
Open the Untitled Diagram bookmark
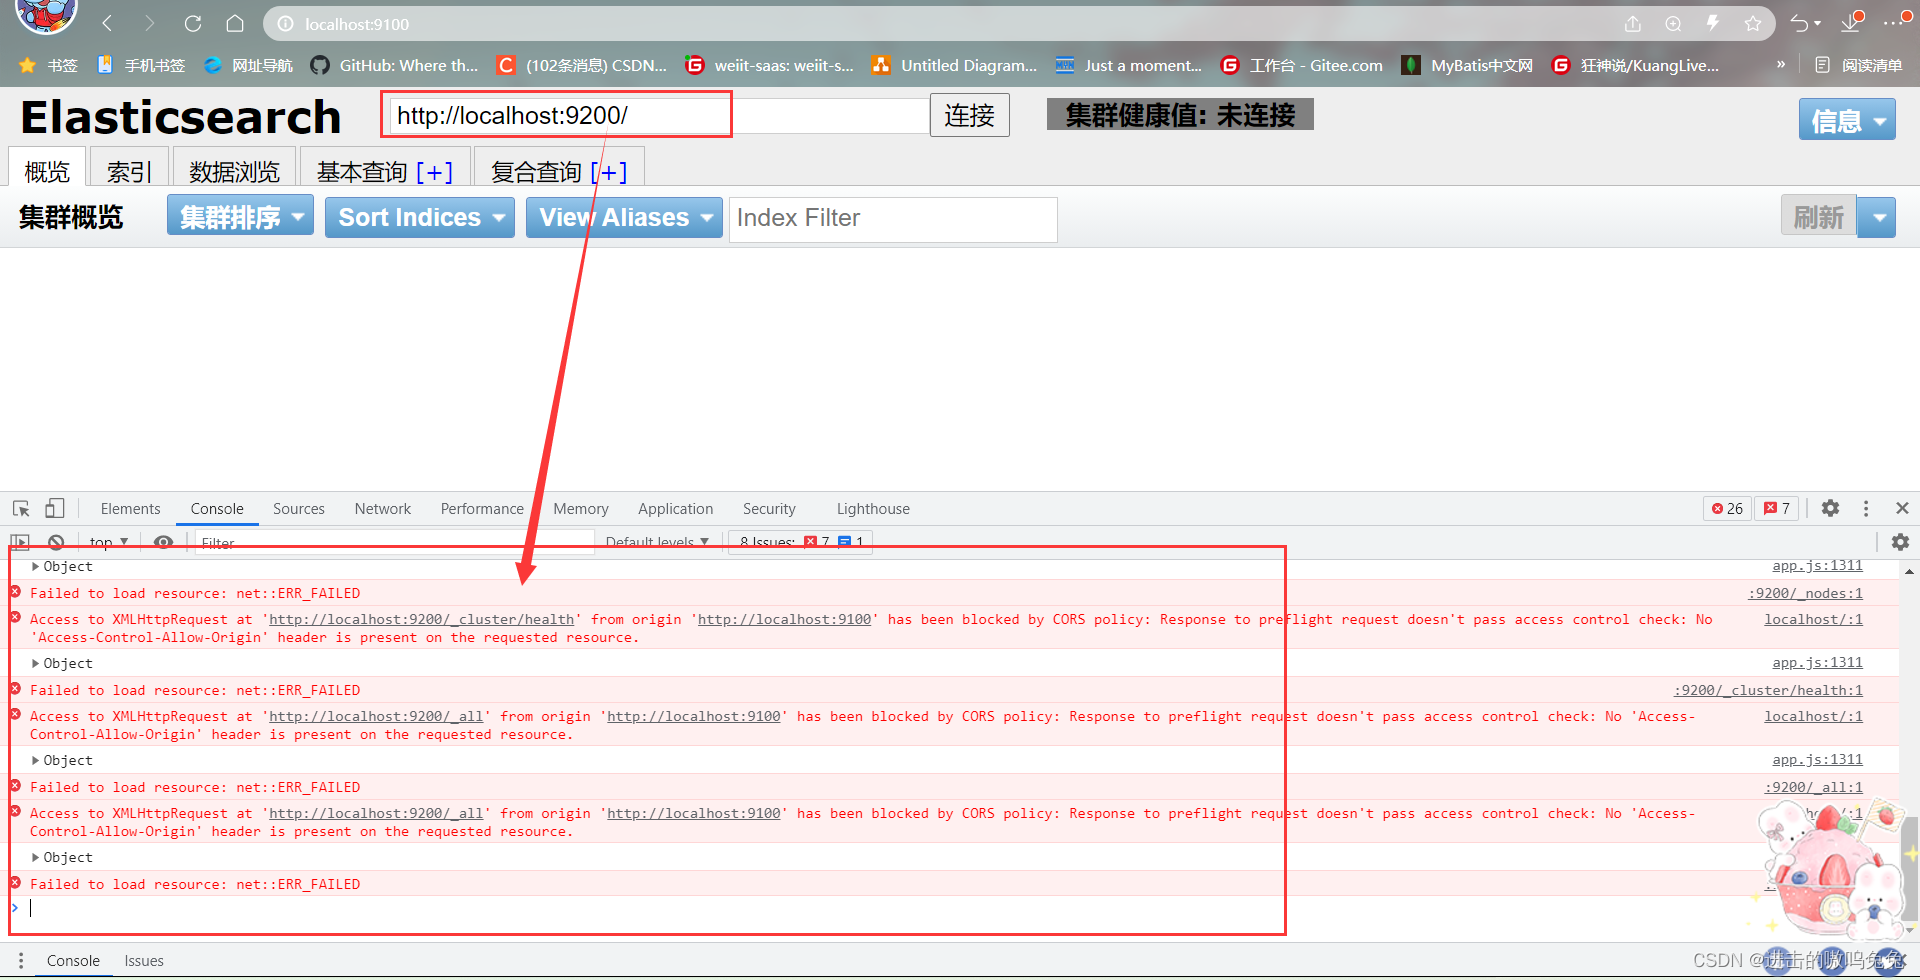pyautogui.click(x=955, y=65)
